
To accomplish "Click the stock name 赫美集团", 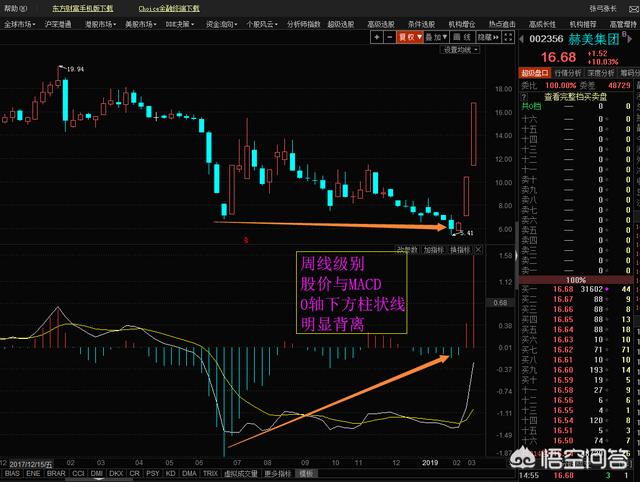I will pyautogui.click(x=593, y=39).
